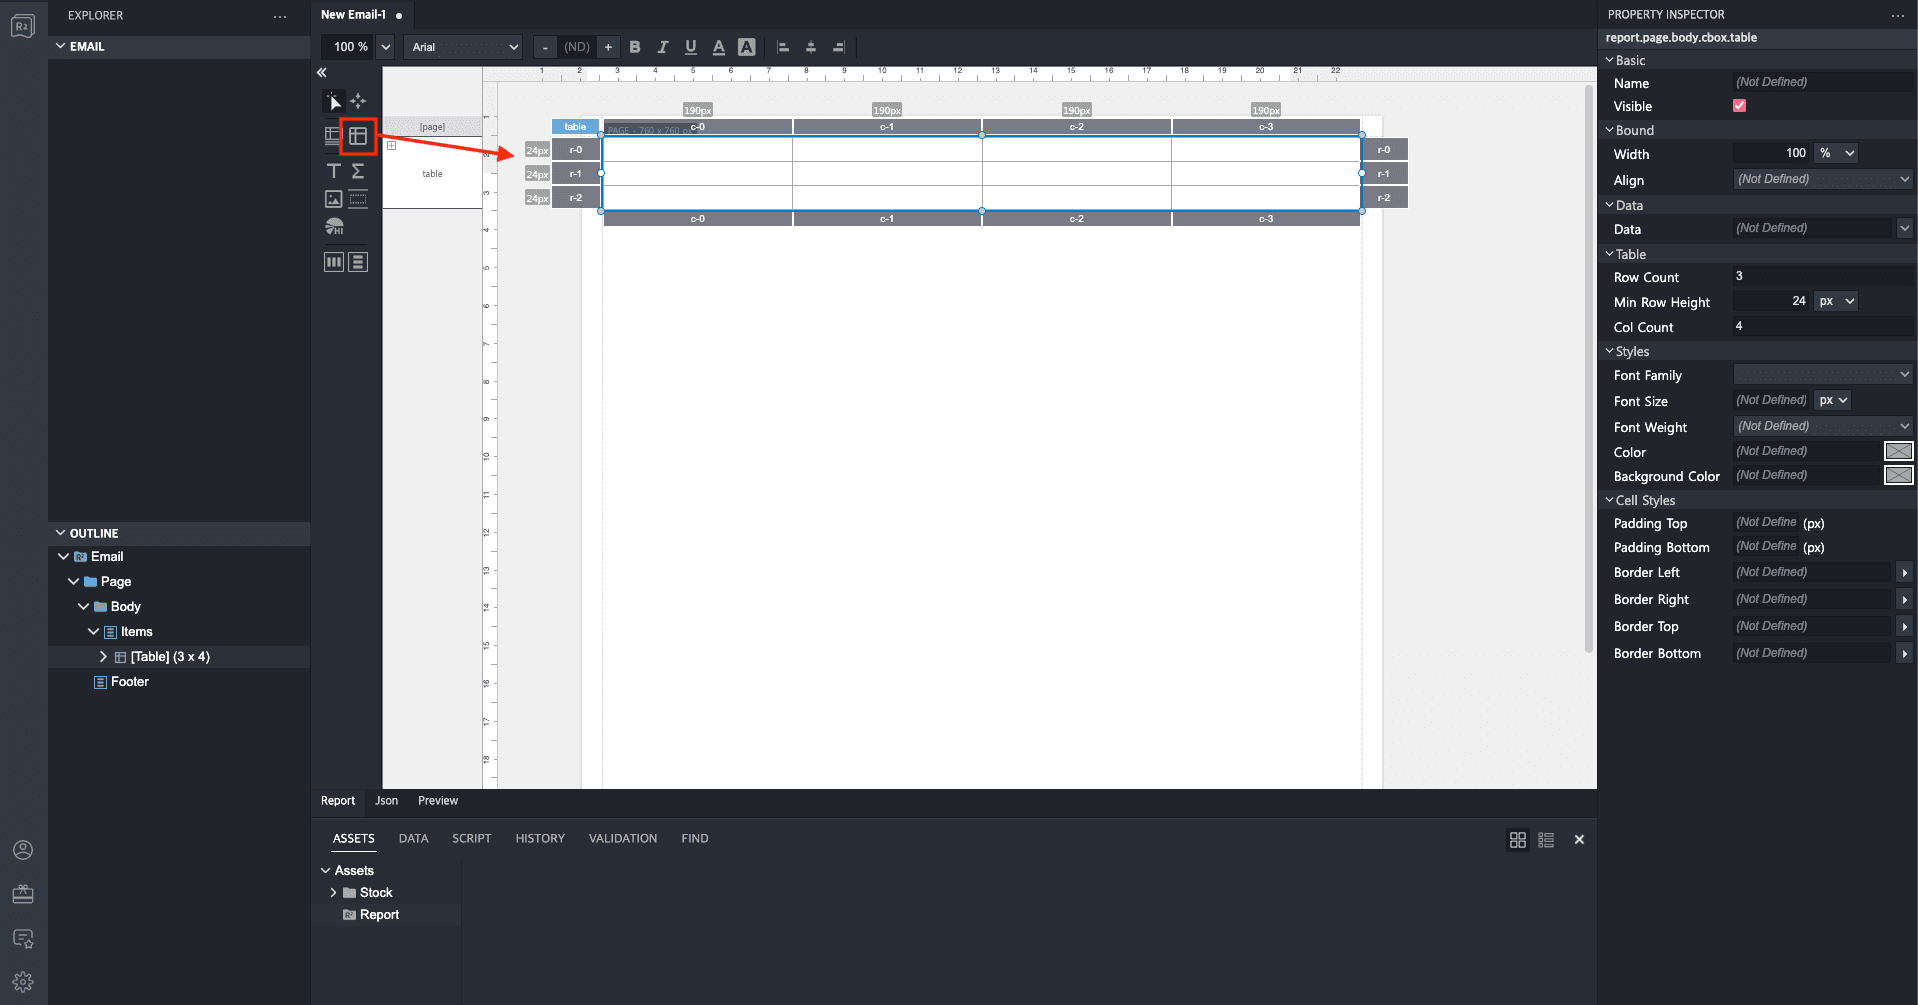Select the pointer selection tool

coord(334,101)
